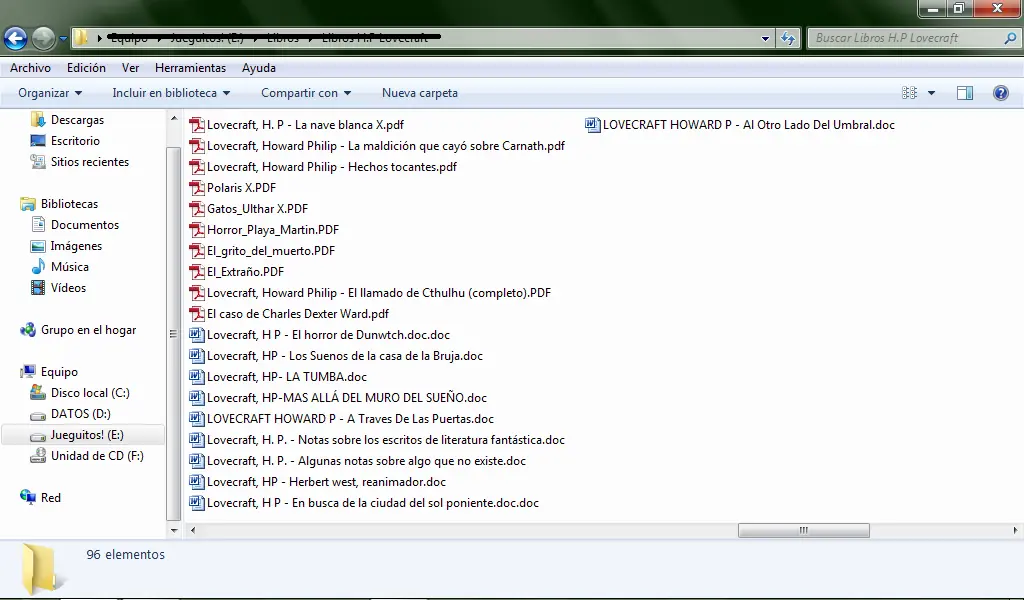Open DATOS (D:) drive
The height and width of the screenshot is (600, 1024).
tap(80, 414)
